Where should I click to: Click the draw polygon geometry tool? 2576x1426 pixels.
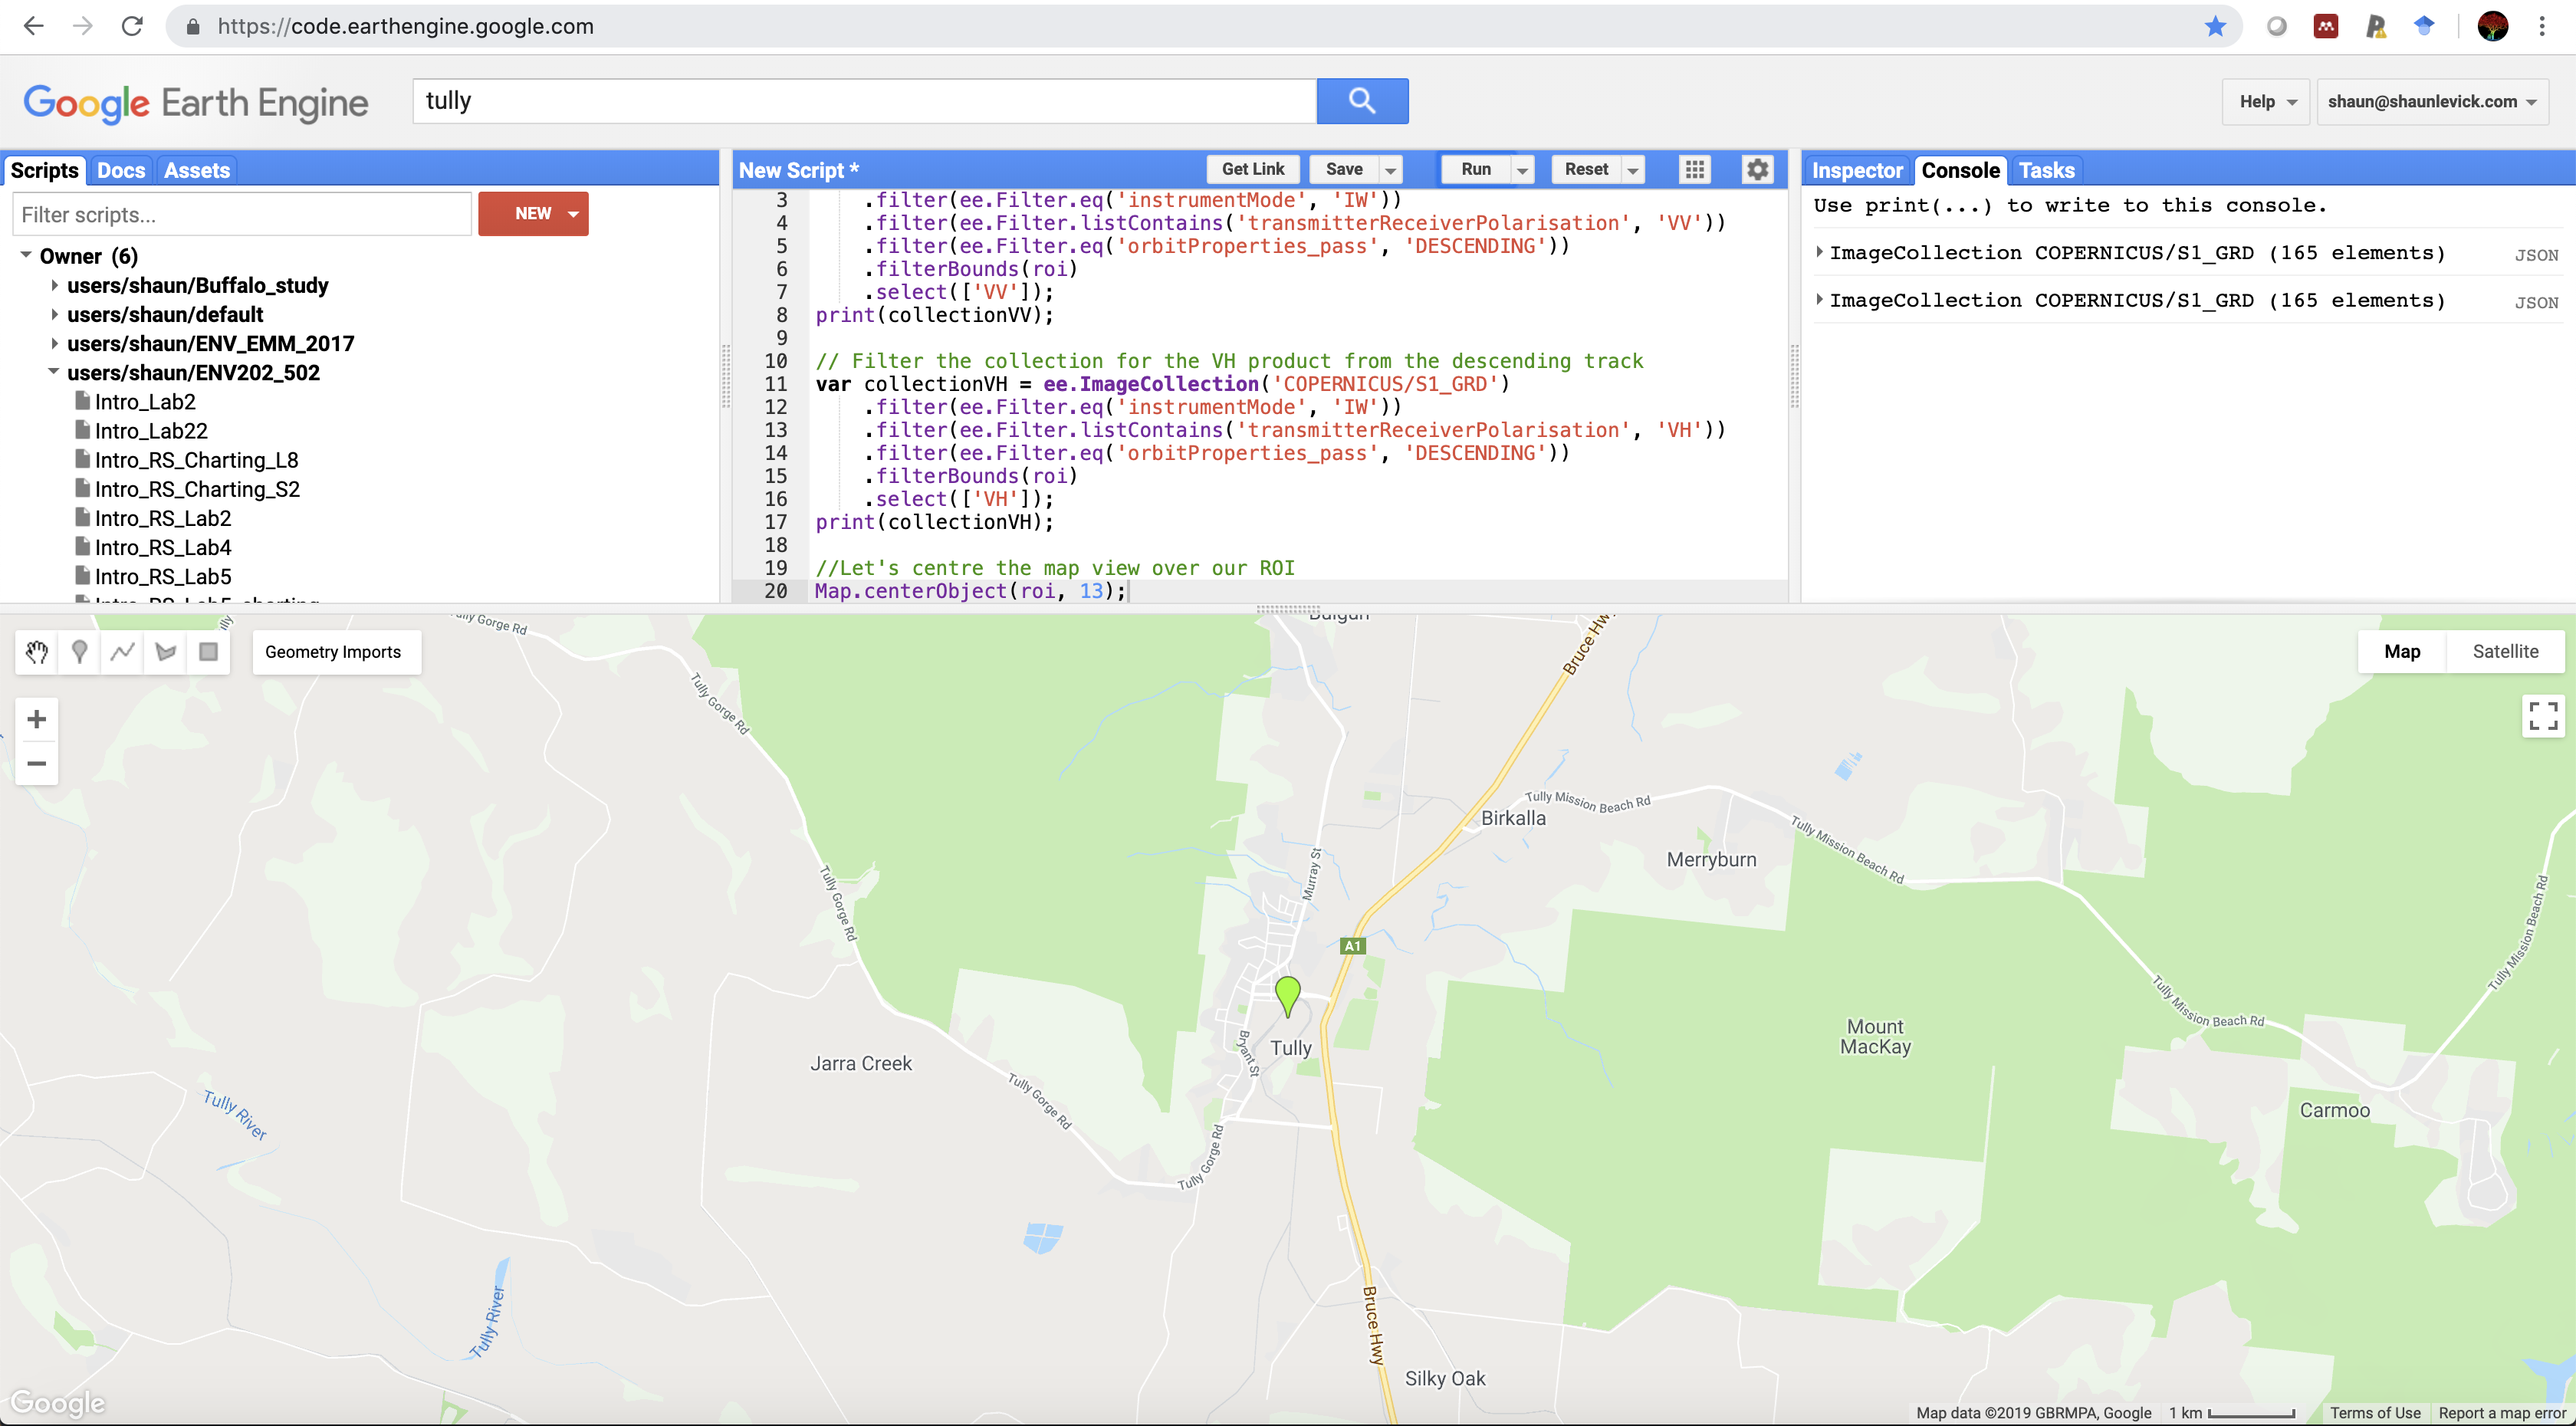(165, 650)
